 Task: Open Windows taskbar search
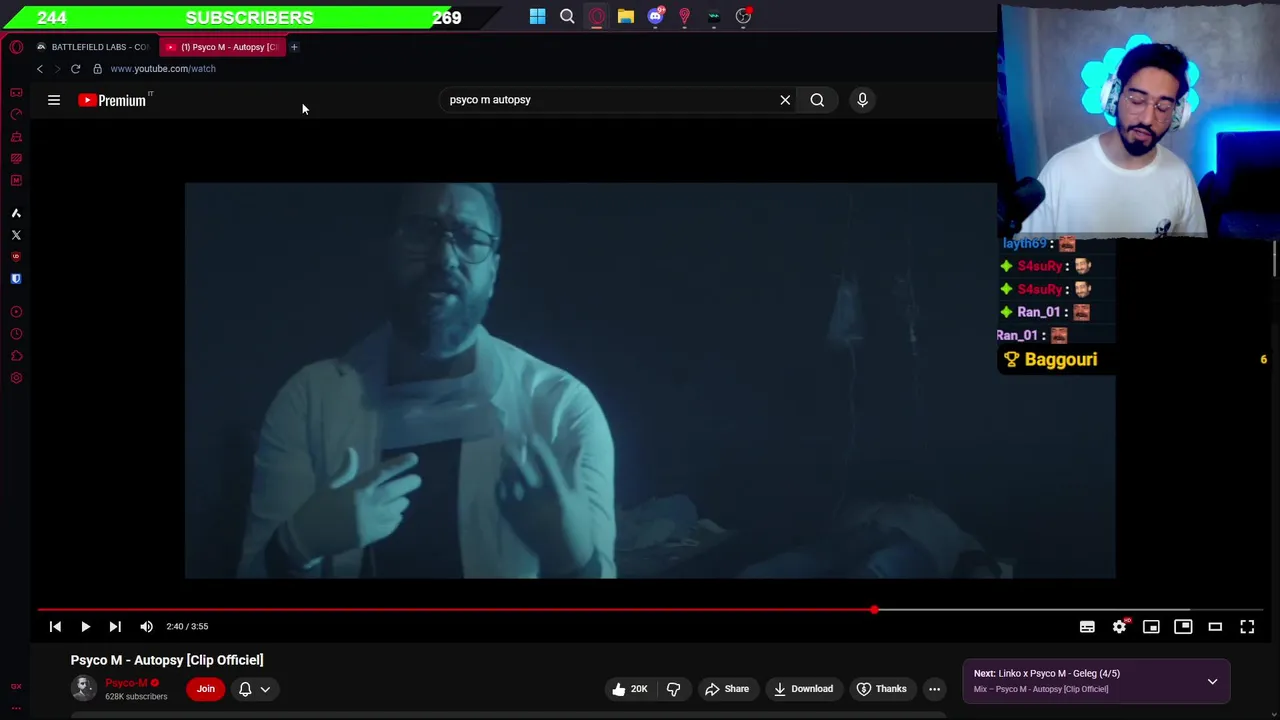click(x=567, y=16)
